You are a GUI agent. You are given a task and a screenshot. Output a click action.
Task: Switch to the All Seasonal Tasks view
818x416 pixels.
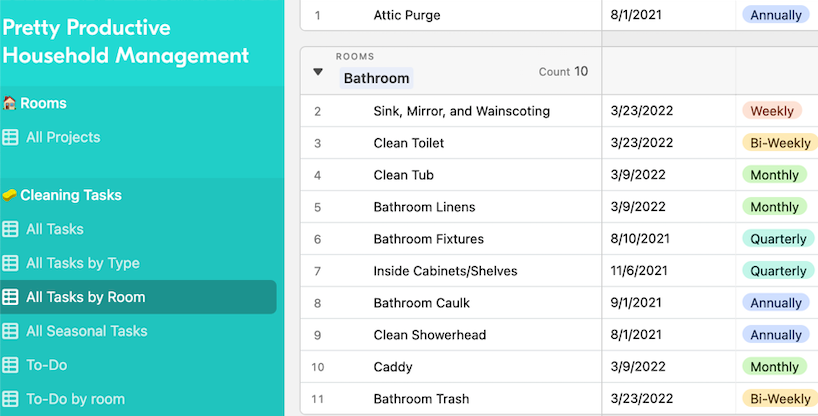pos(87,331)
